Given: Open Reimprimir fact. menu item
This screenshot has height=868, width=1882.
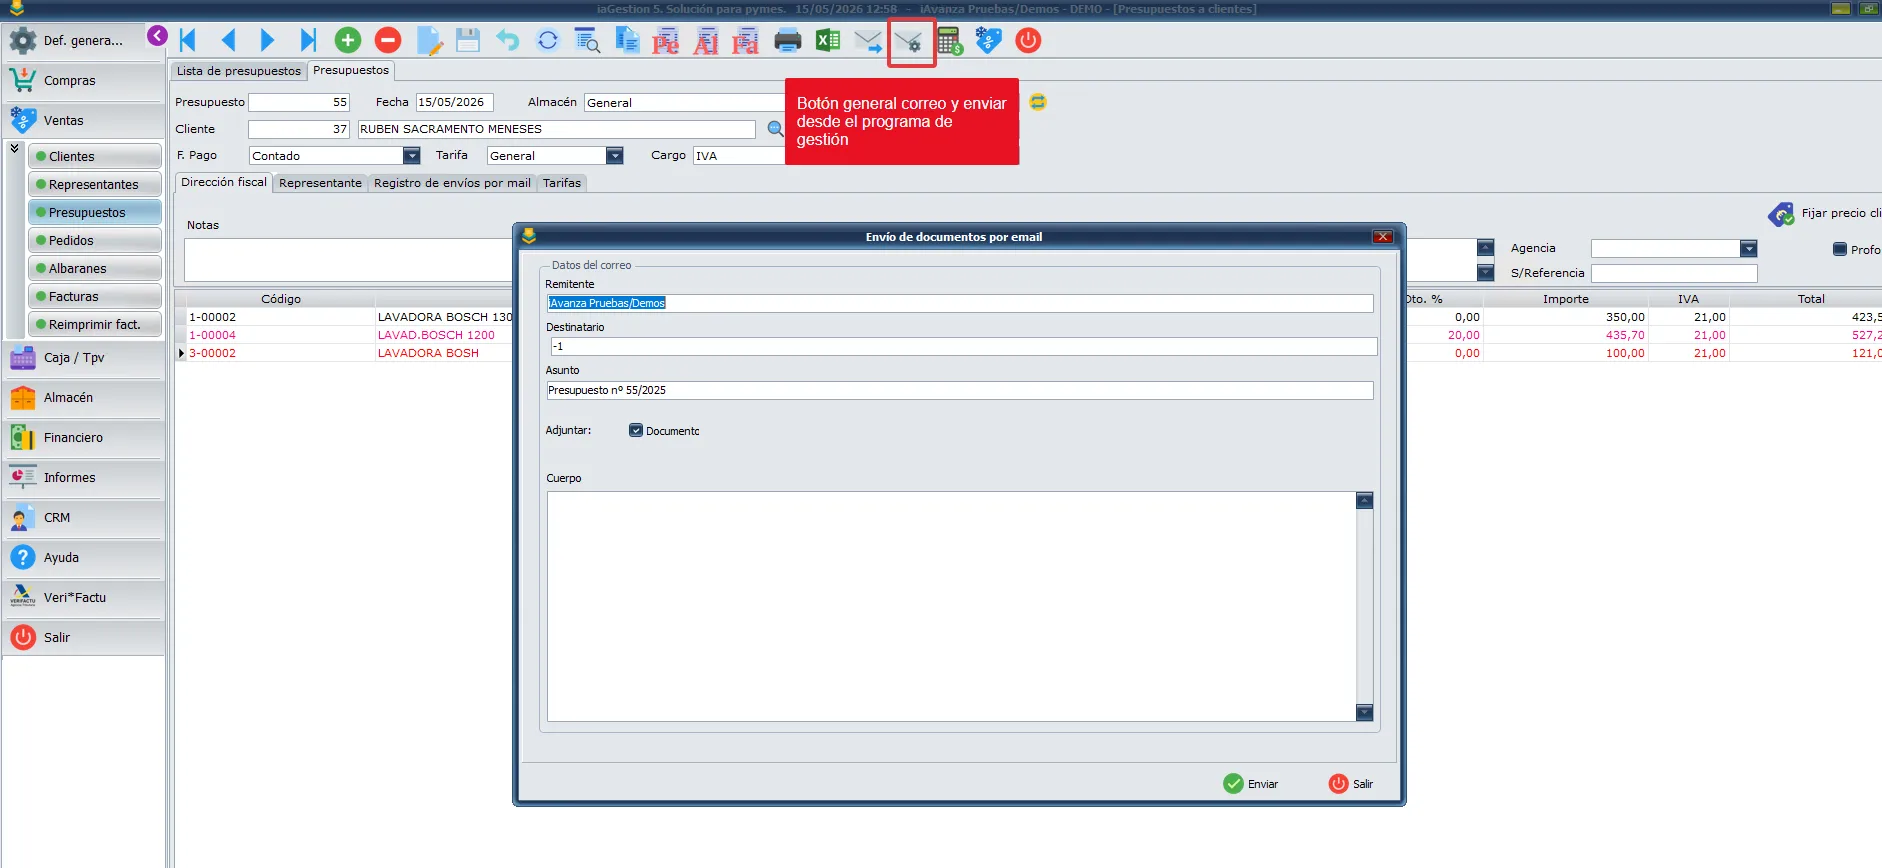Looking at the screenshot, I should point(95,325).
